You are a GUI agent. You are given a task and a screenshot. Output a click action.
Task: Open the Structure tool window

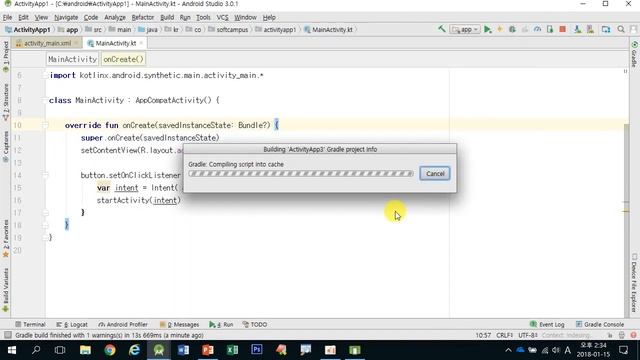click(x=5, y=102)
